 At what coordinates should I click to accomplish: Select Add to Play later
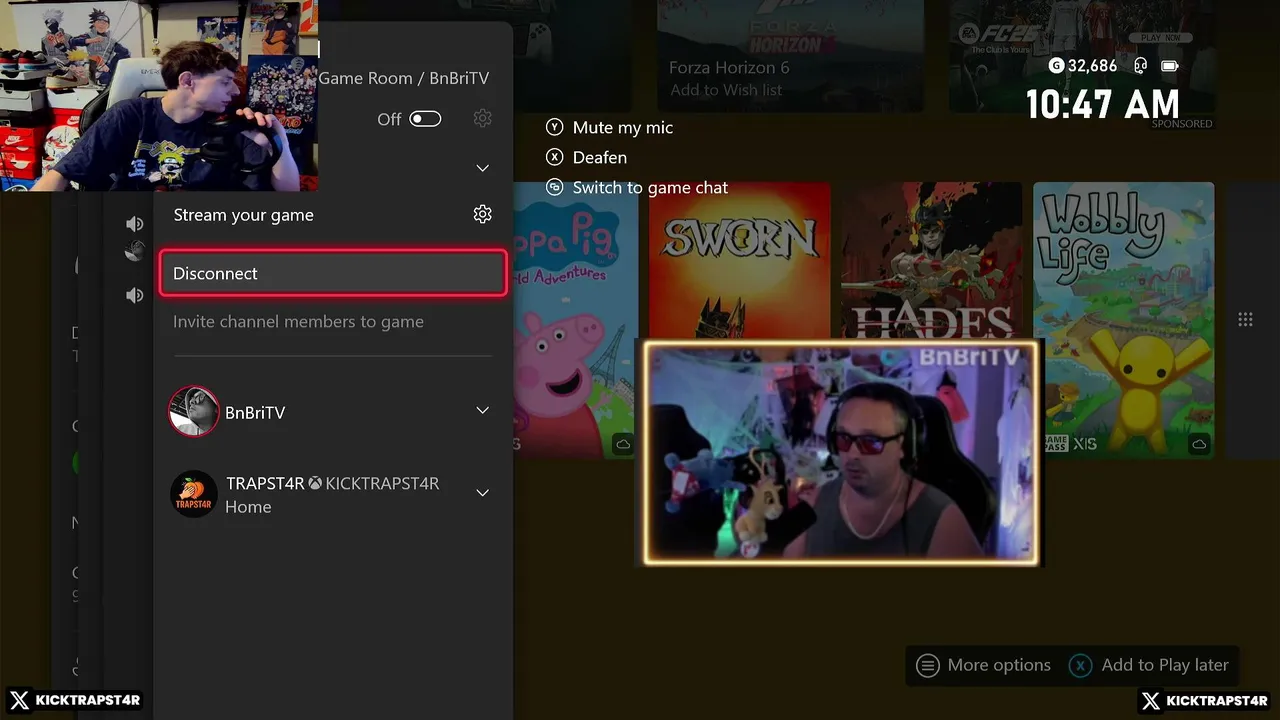1165,665
